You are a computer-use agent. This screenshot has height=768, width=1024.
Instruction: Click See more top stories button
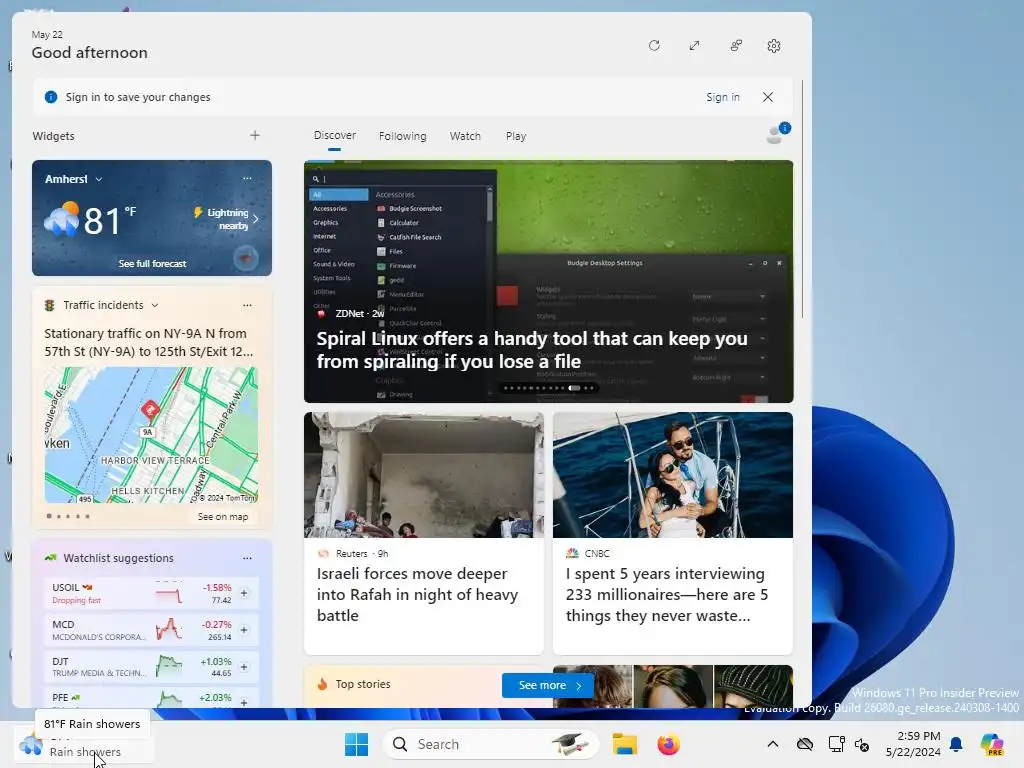547,685
